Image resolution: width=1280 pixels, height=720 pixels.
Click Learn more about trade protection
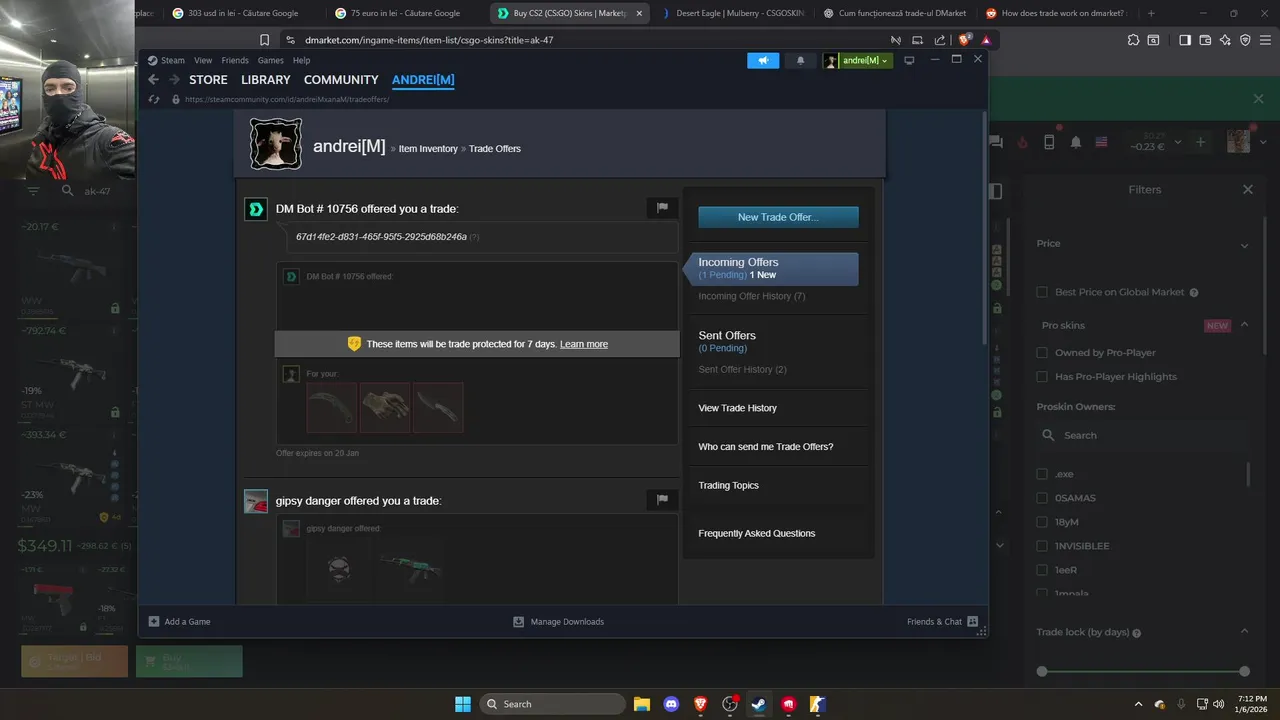tap(584, 344)
